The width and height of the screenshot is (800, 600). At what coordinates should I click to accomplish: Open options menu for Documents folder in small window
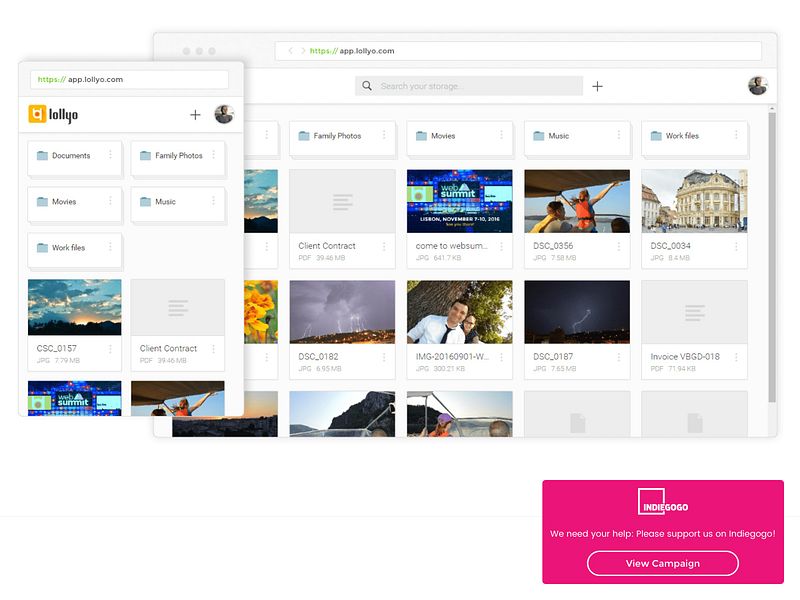coord(110,155)
